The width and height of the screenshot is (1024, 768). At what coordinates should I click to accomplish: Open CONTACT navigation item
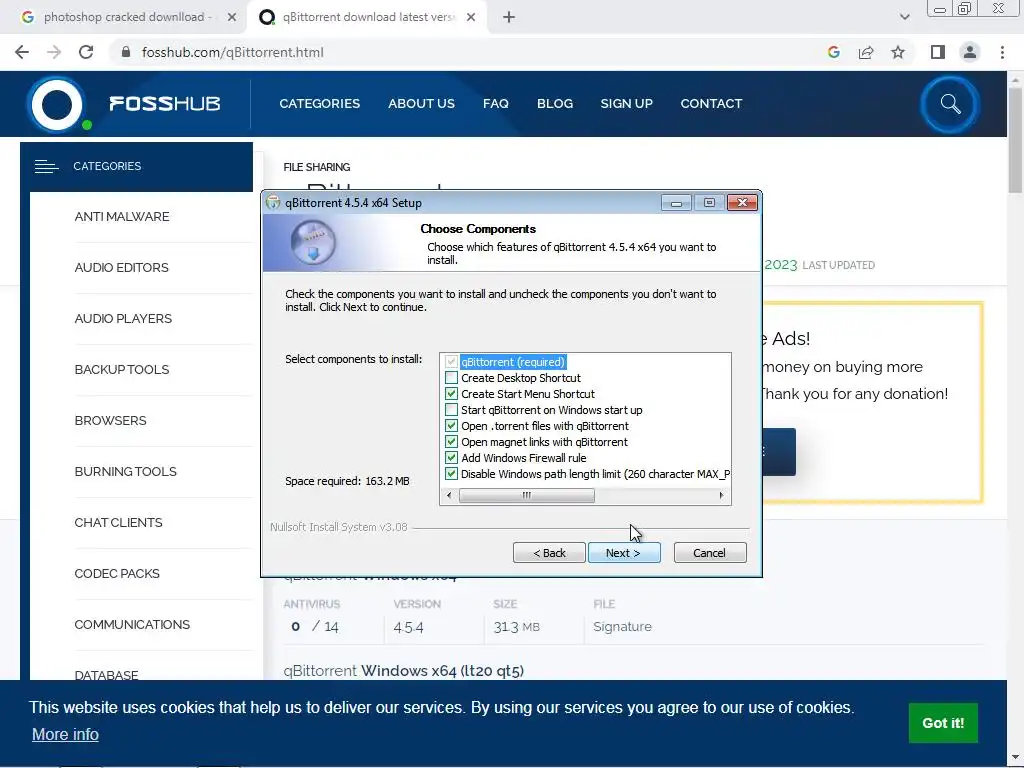coord(711,103)
